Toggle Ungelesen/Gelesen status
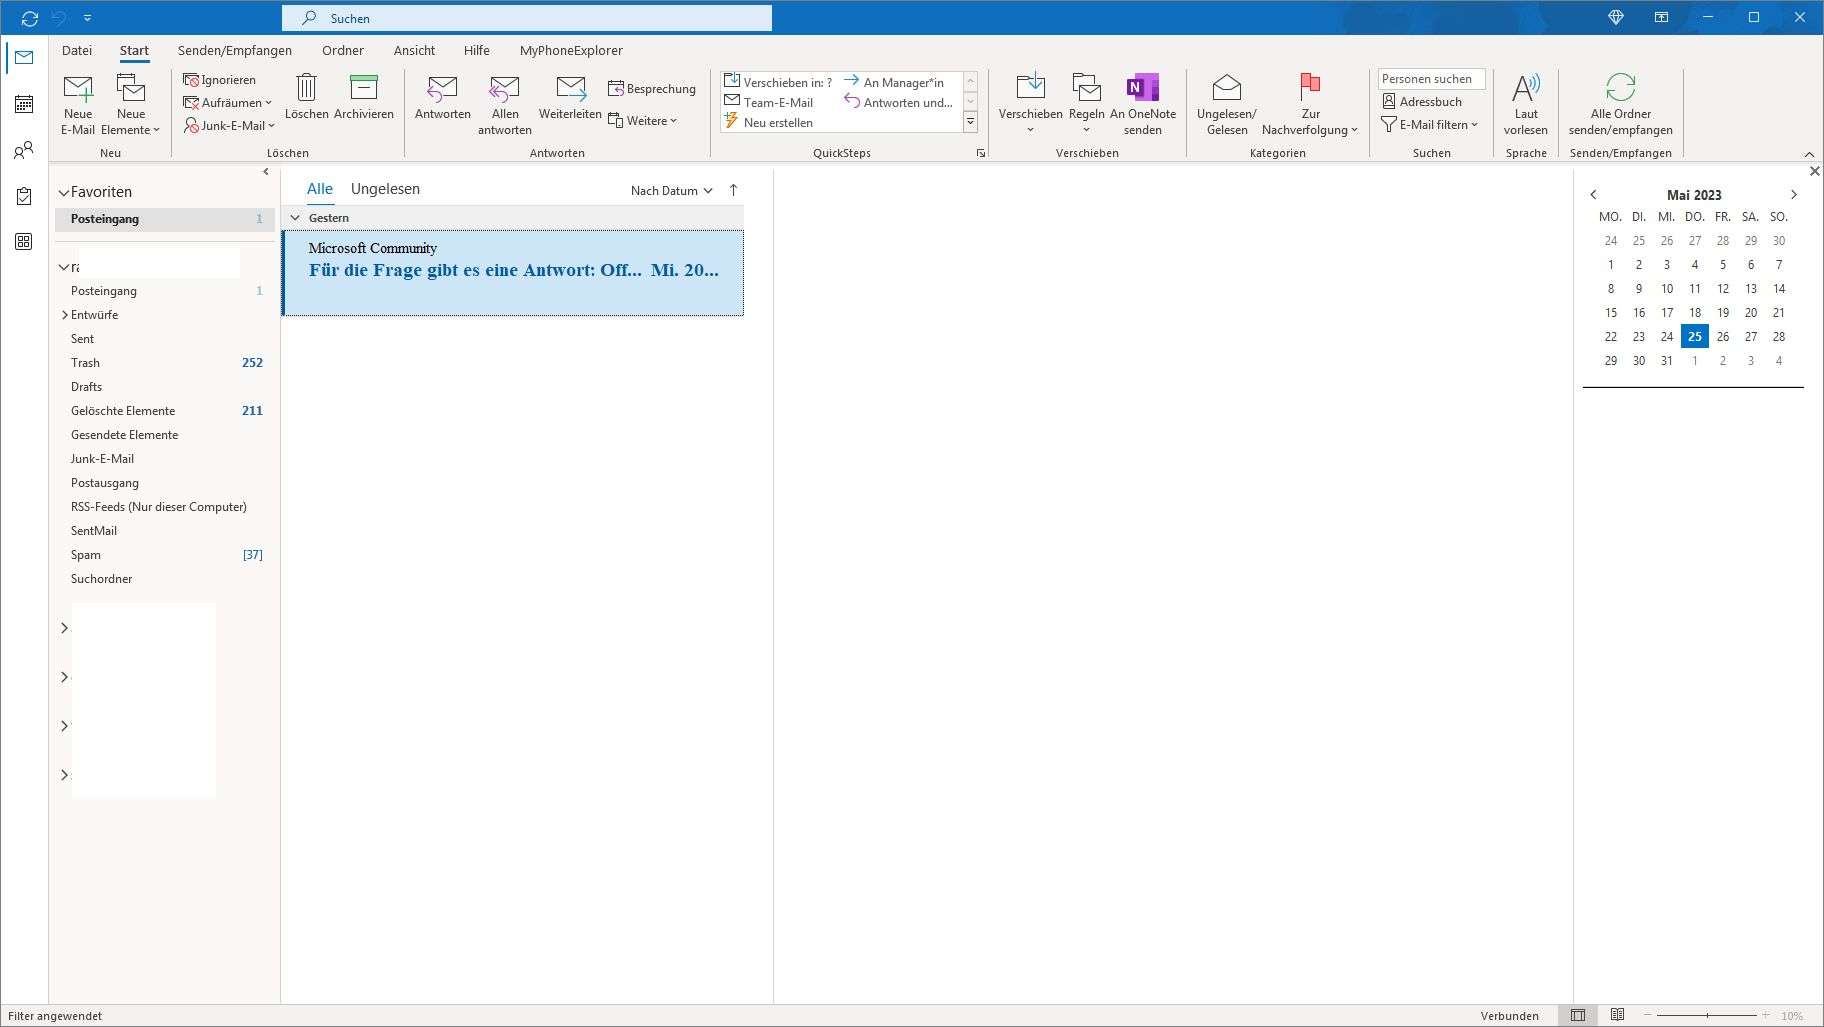The image size is (1824, 1027). [1227, 104]
